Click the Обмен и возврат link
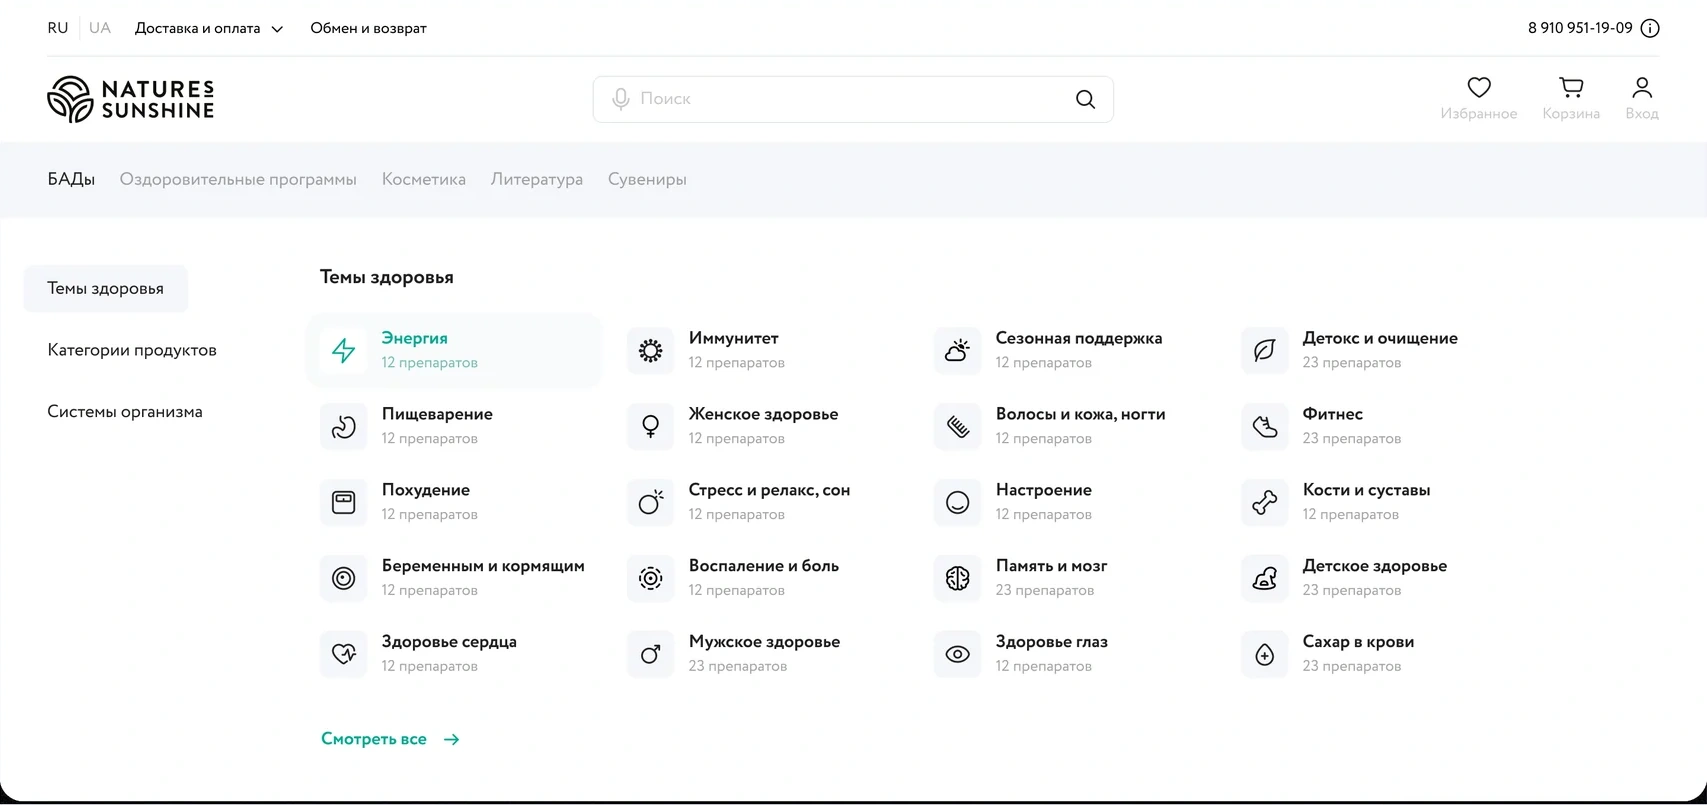Viewport: 1707px width, 805px height. [368, 28]
